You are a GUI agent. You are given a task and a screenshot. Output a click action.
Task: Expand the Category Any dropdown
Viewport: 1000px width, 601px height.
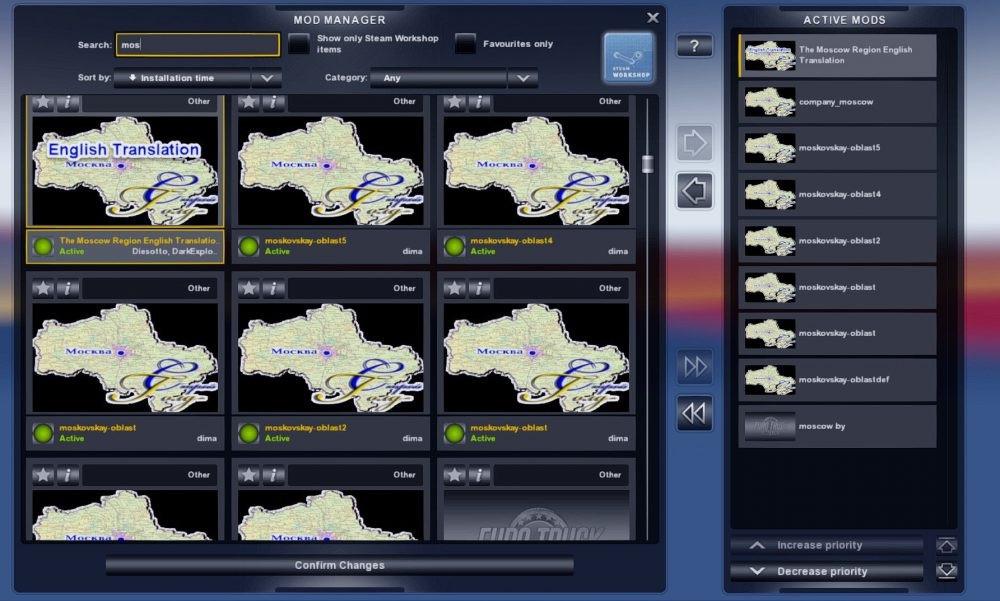pyautogui.click(x=438, y=78)
